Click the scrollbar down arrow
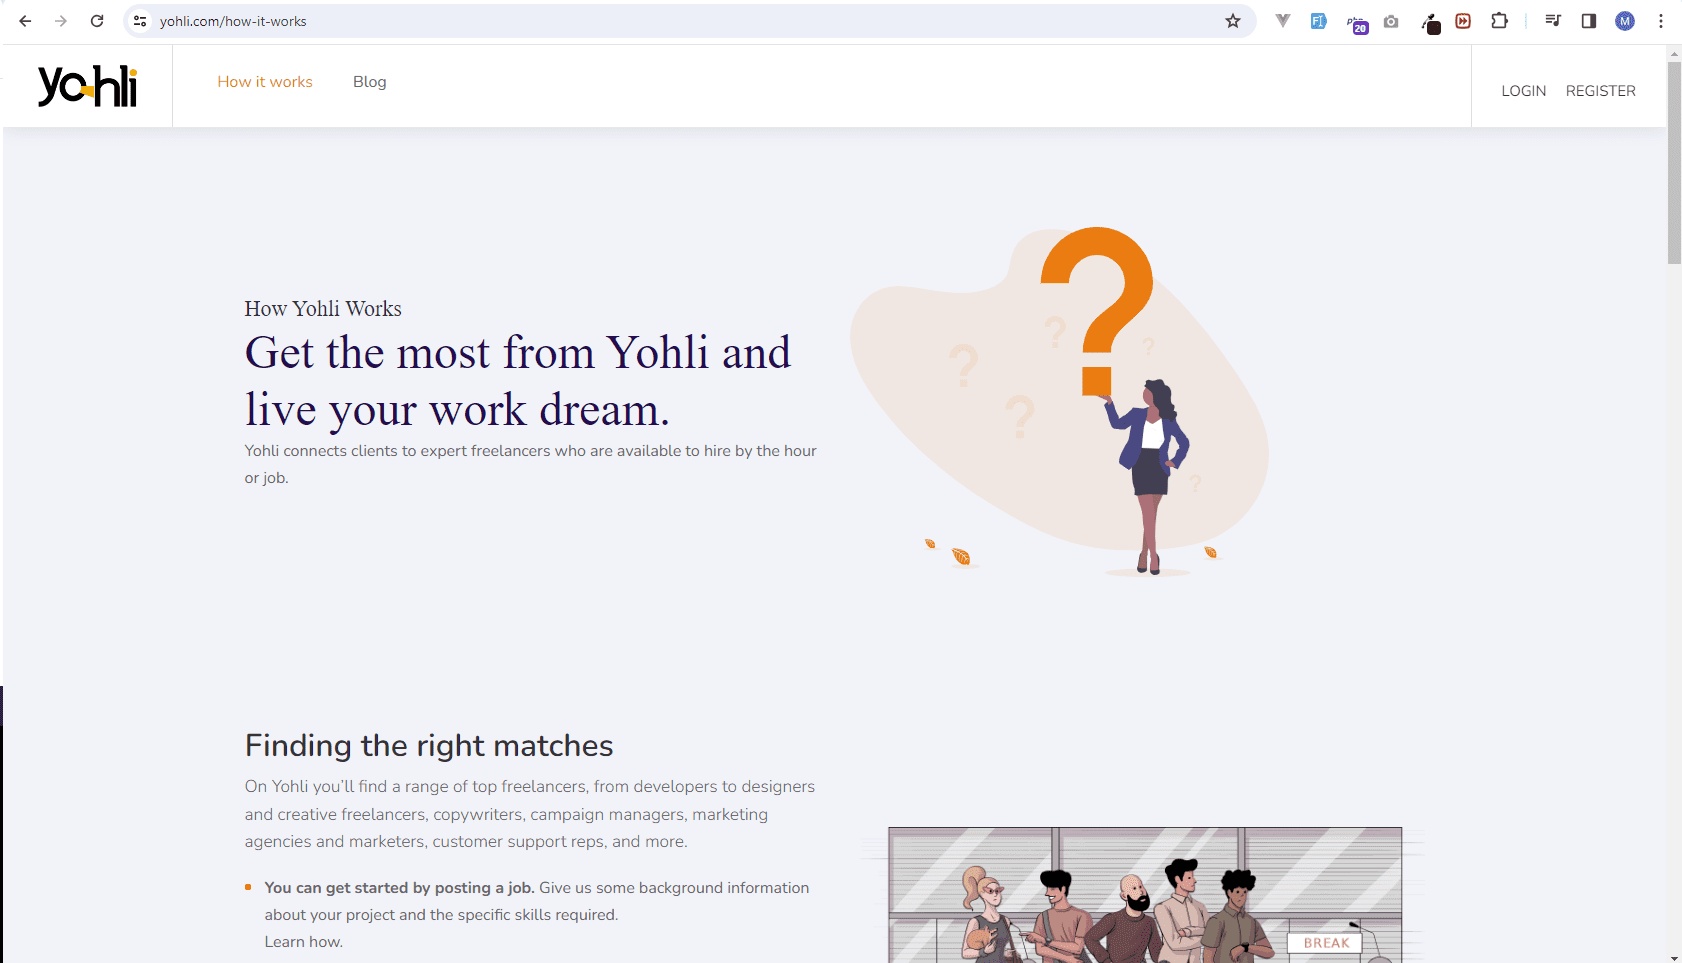 tap(1674, 957)
